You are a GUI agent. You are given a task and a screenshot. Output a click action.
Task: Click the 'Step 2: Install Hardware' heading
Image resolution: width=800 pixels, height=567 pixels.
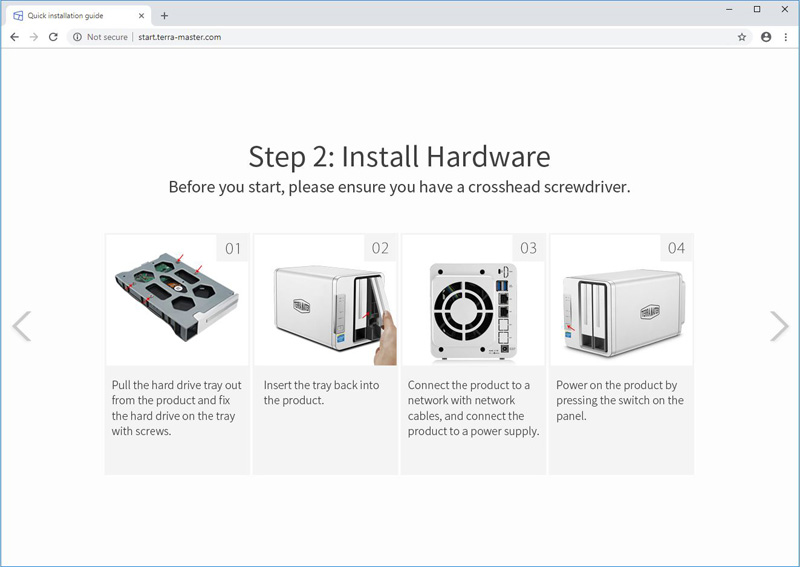[399, 156]
